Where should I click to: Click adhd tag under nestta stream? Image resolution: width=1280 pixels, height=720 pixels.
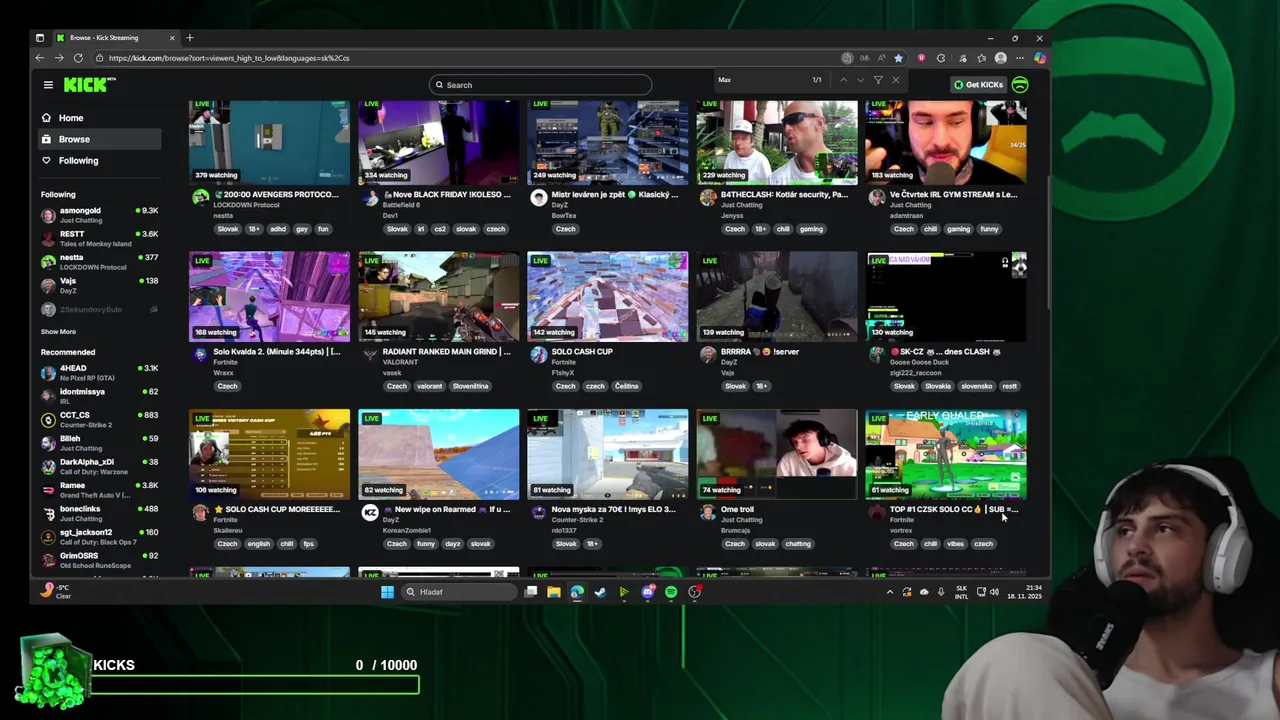[278, 229]
